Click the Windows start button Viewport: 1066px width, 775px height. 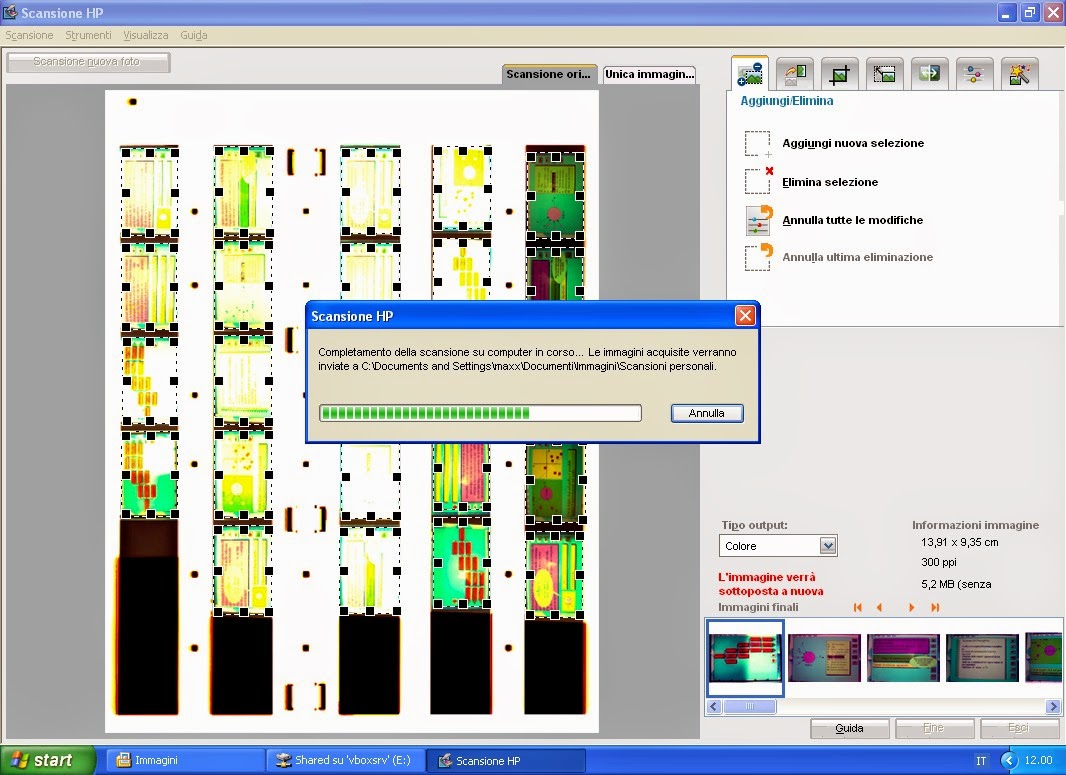[48, 760]
